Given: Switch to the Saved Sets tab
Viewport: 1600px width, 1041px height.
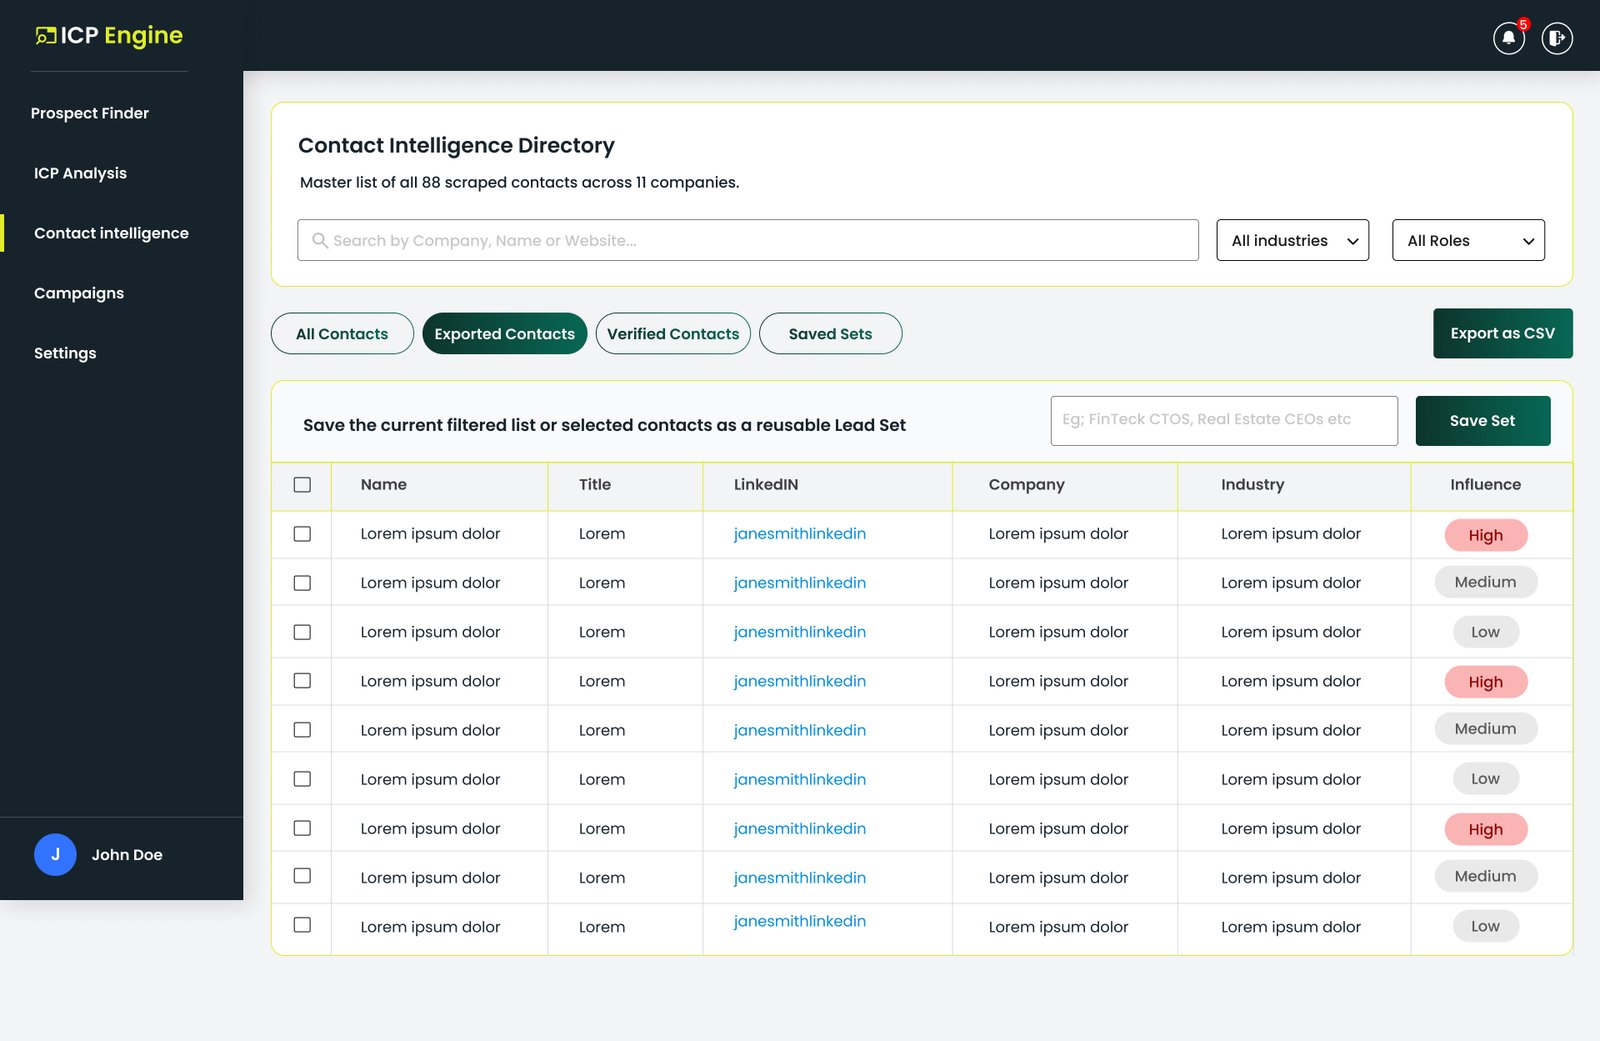Looking at the screenshot, I should click(830, 334).
